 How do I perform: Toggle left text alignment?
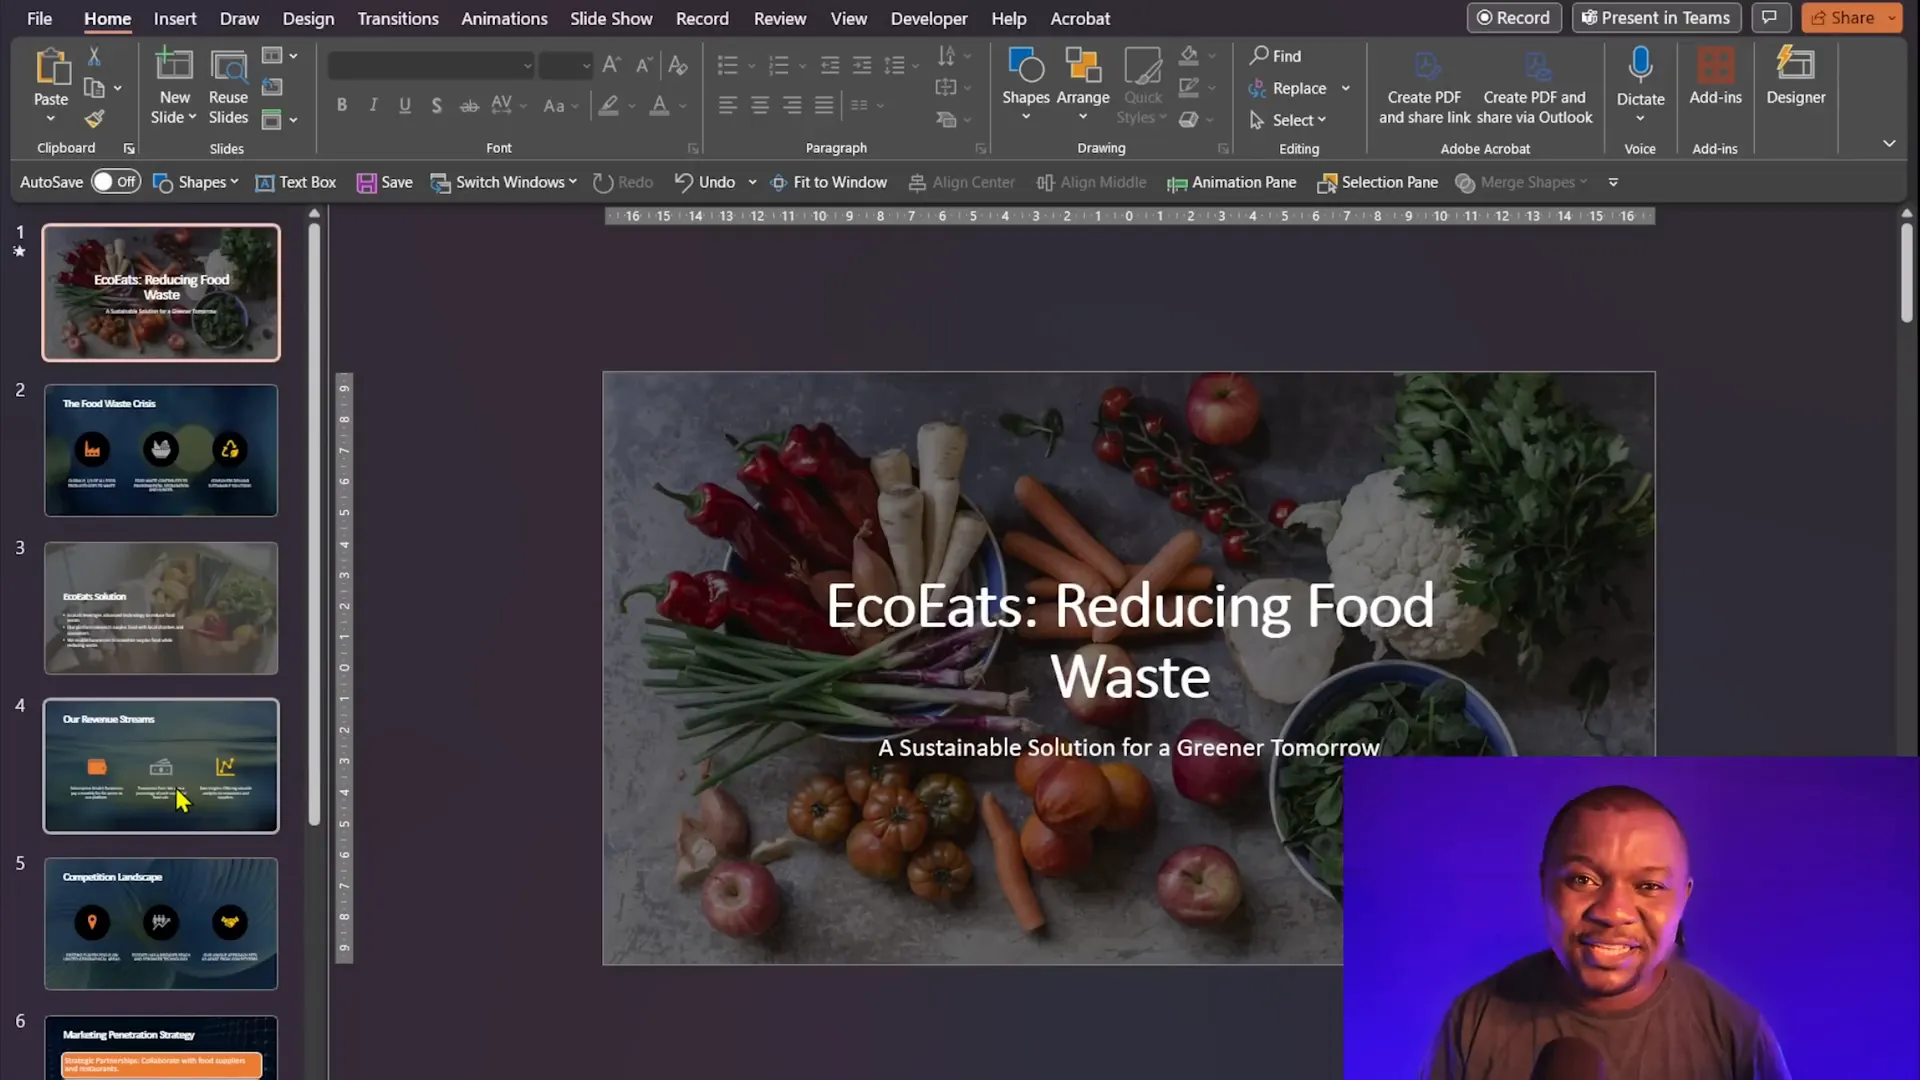pos(728,105)
